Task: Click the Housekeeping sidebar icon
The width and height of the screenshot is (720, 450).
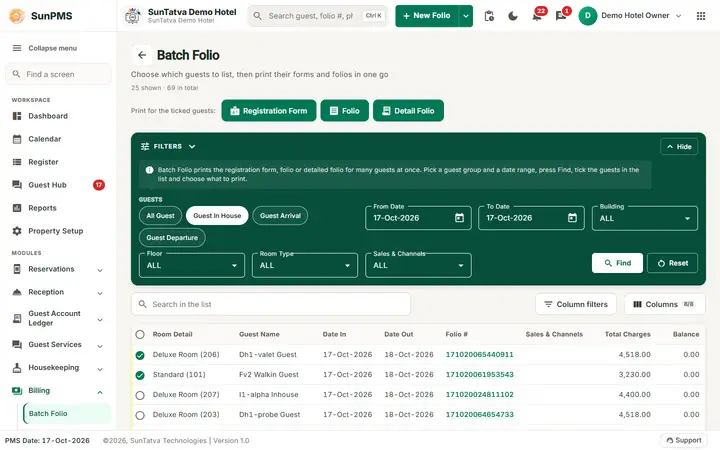Action: [17, 367]
